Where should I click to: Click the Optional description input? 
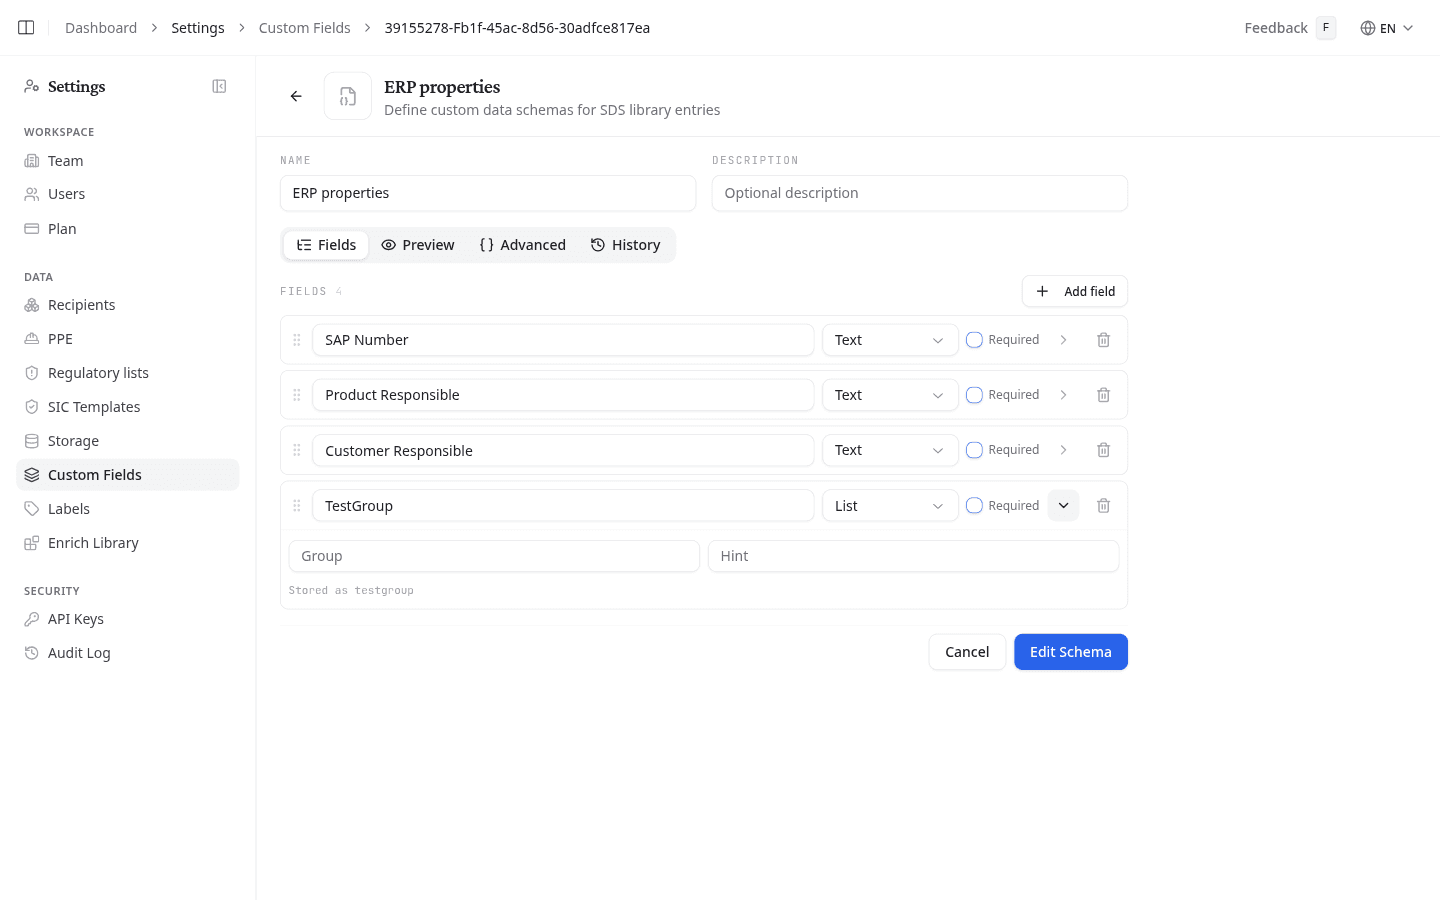tap(920, 193)
